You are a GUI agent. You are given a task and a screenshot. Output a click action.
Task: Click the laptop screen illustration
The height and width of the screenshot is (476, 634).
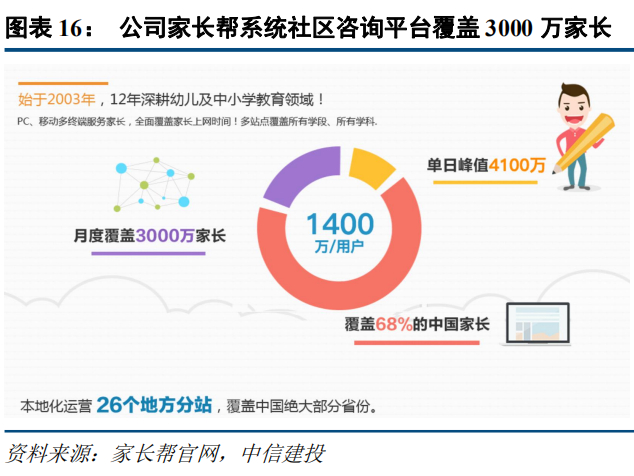pyautogui.click(x=538, y=324)
